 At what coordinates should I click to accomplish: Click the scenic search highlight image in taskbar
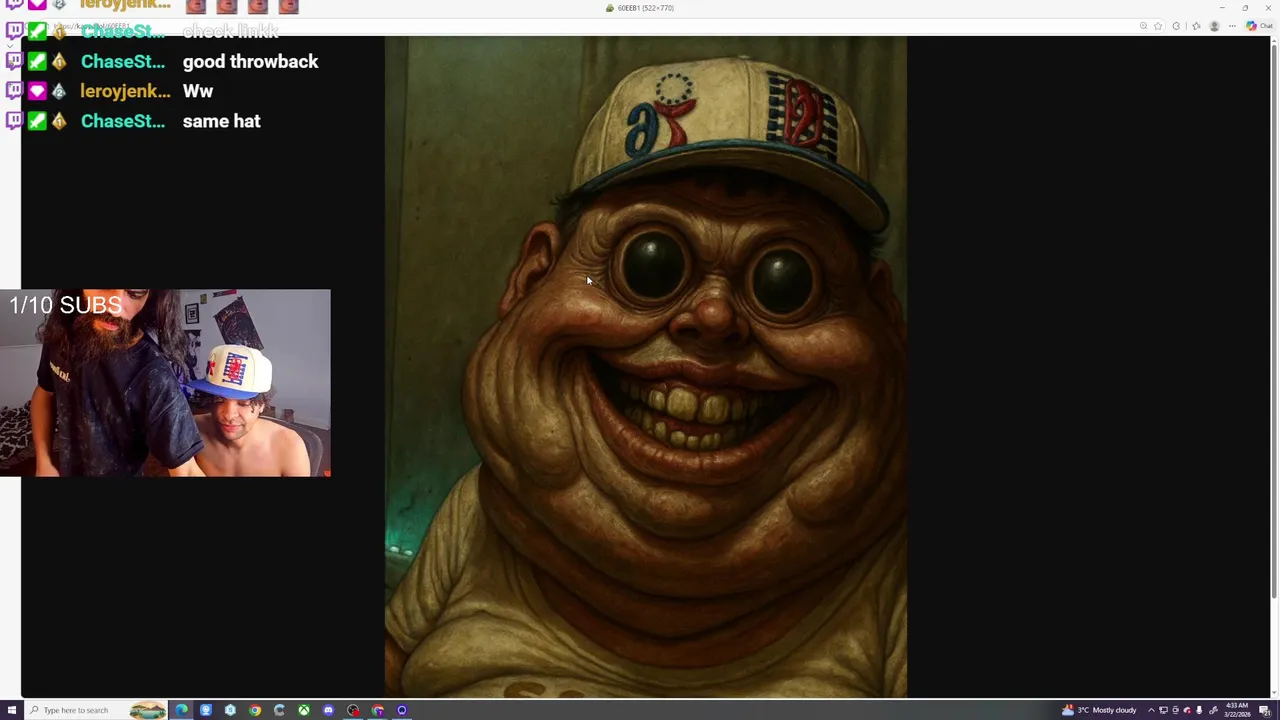tap(148, 710)
